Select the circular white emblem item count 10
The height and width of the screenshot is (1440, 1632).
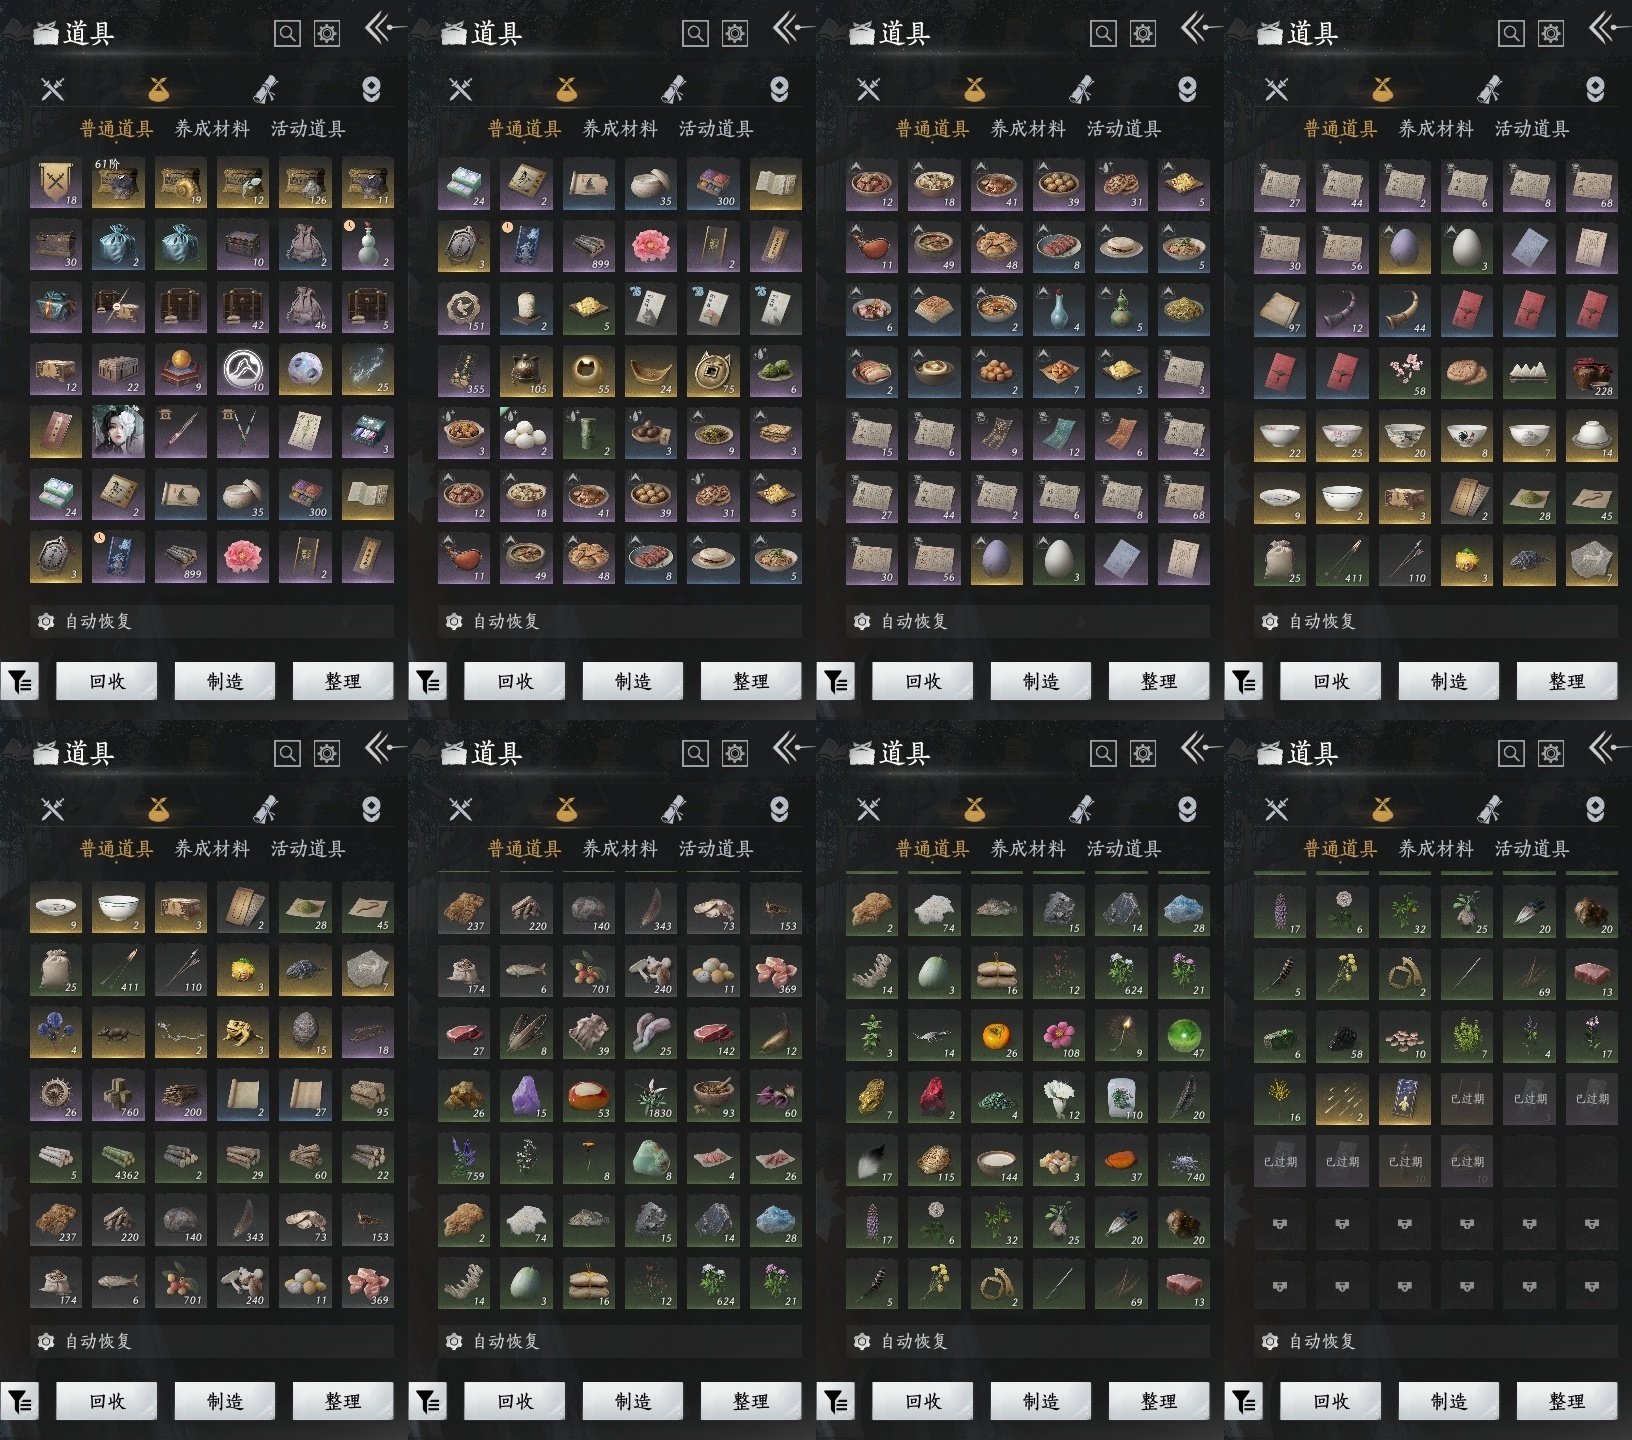pyautogui.click(x=243, y=369)
